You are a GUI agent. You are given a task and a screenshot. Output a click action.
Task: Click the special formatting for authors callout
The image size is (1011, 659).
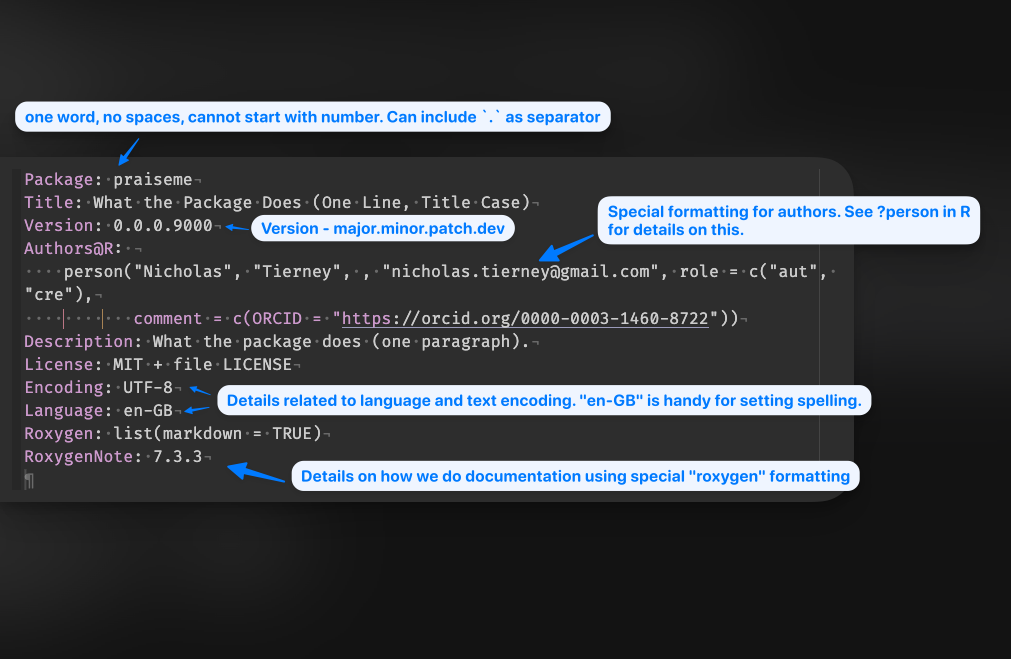coord(788,221)
